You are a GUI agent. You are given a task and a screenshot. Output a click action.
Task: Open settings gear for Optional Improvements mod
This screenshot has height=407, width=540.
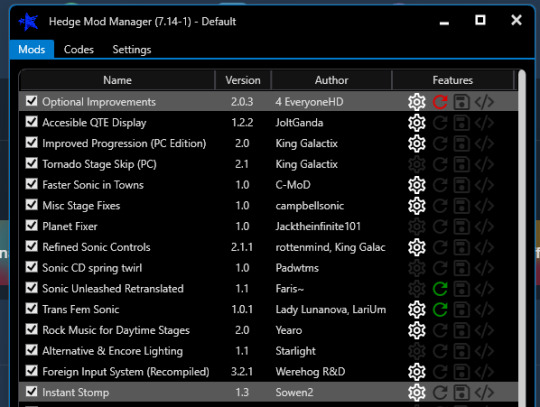click(417, 102)
